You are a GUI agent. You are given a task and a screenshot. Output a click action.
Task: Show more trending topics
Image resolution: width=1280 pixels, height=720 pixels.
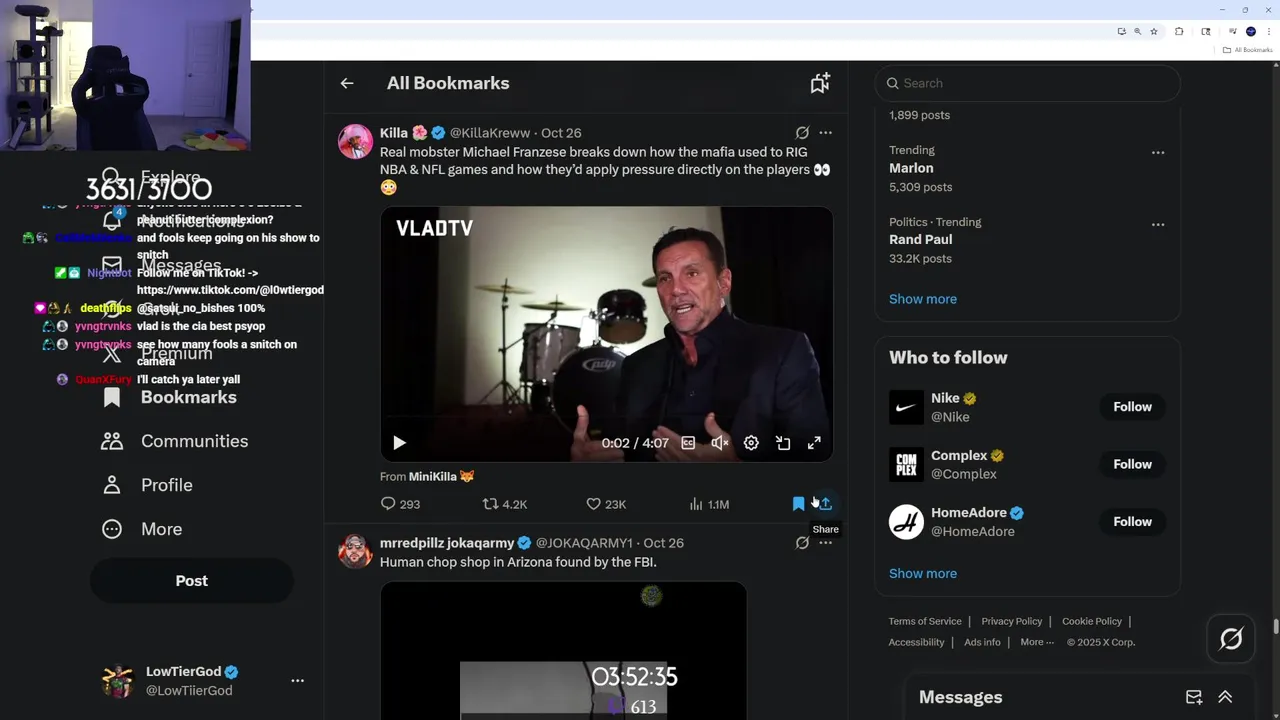click(923, 299)
